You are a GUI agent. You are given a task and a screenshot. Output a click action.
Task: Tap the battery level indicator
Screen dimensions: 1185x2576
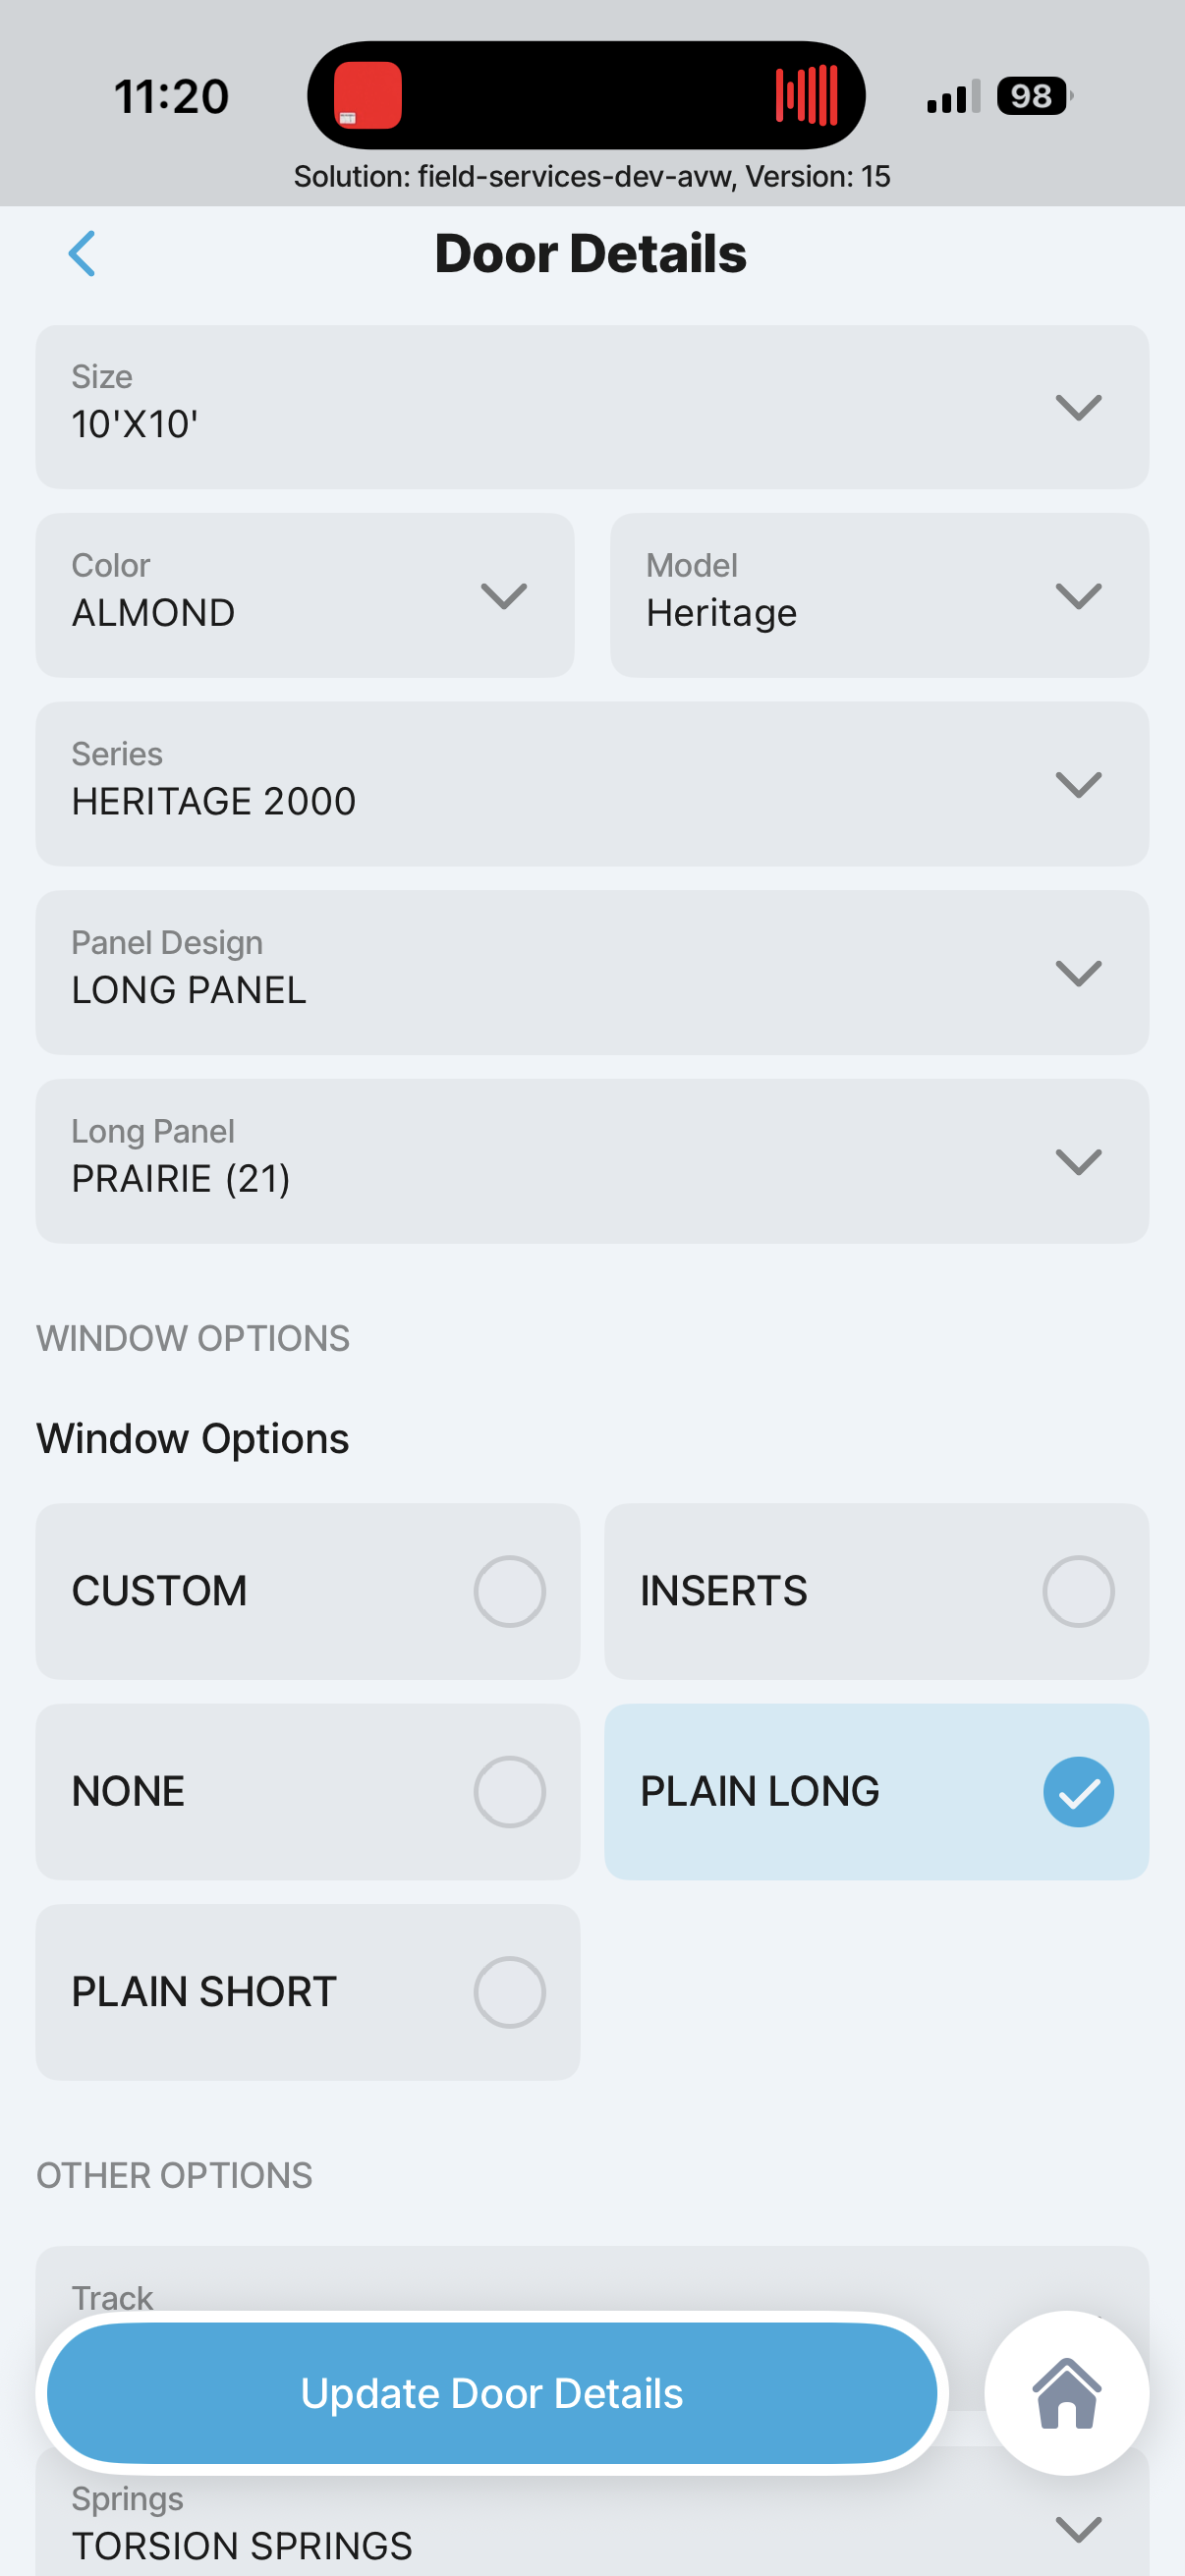1032,96
